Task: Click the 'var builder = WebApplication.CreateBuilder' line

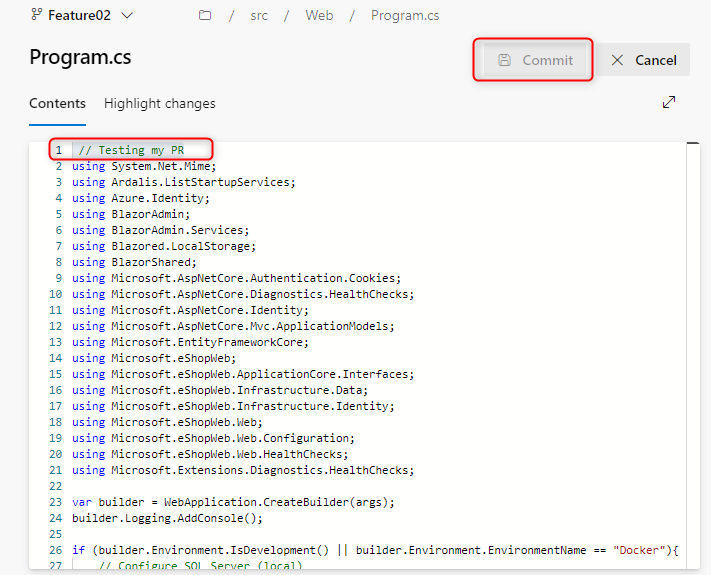Action: click(234, 502)
